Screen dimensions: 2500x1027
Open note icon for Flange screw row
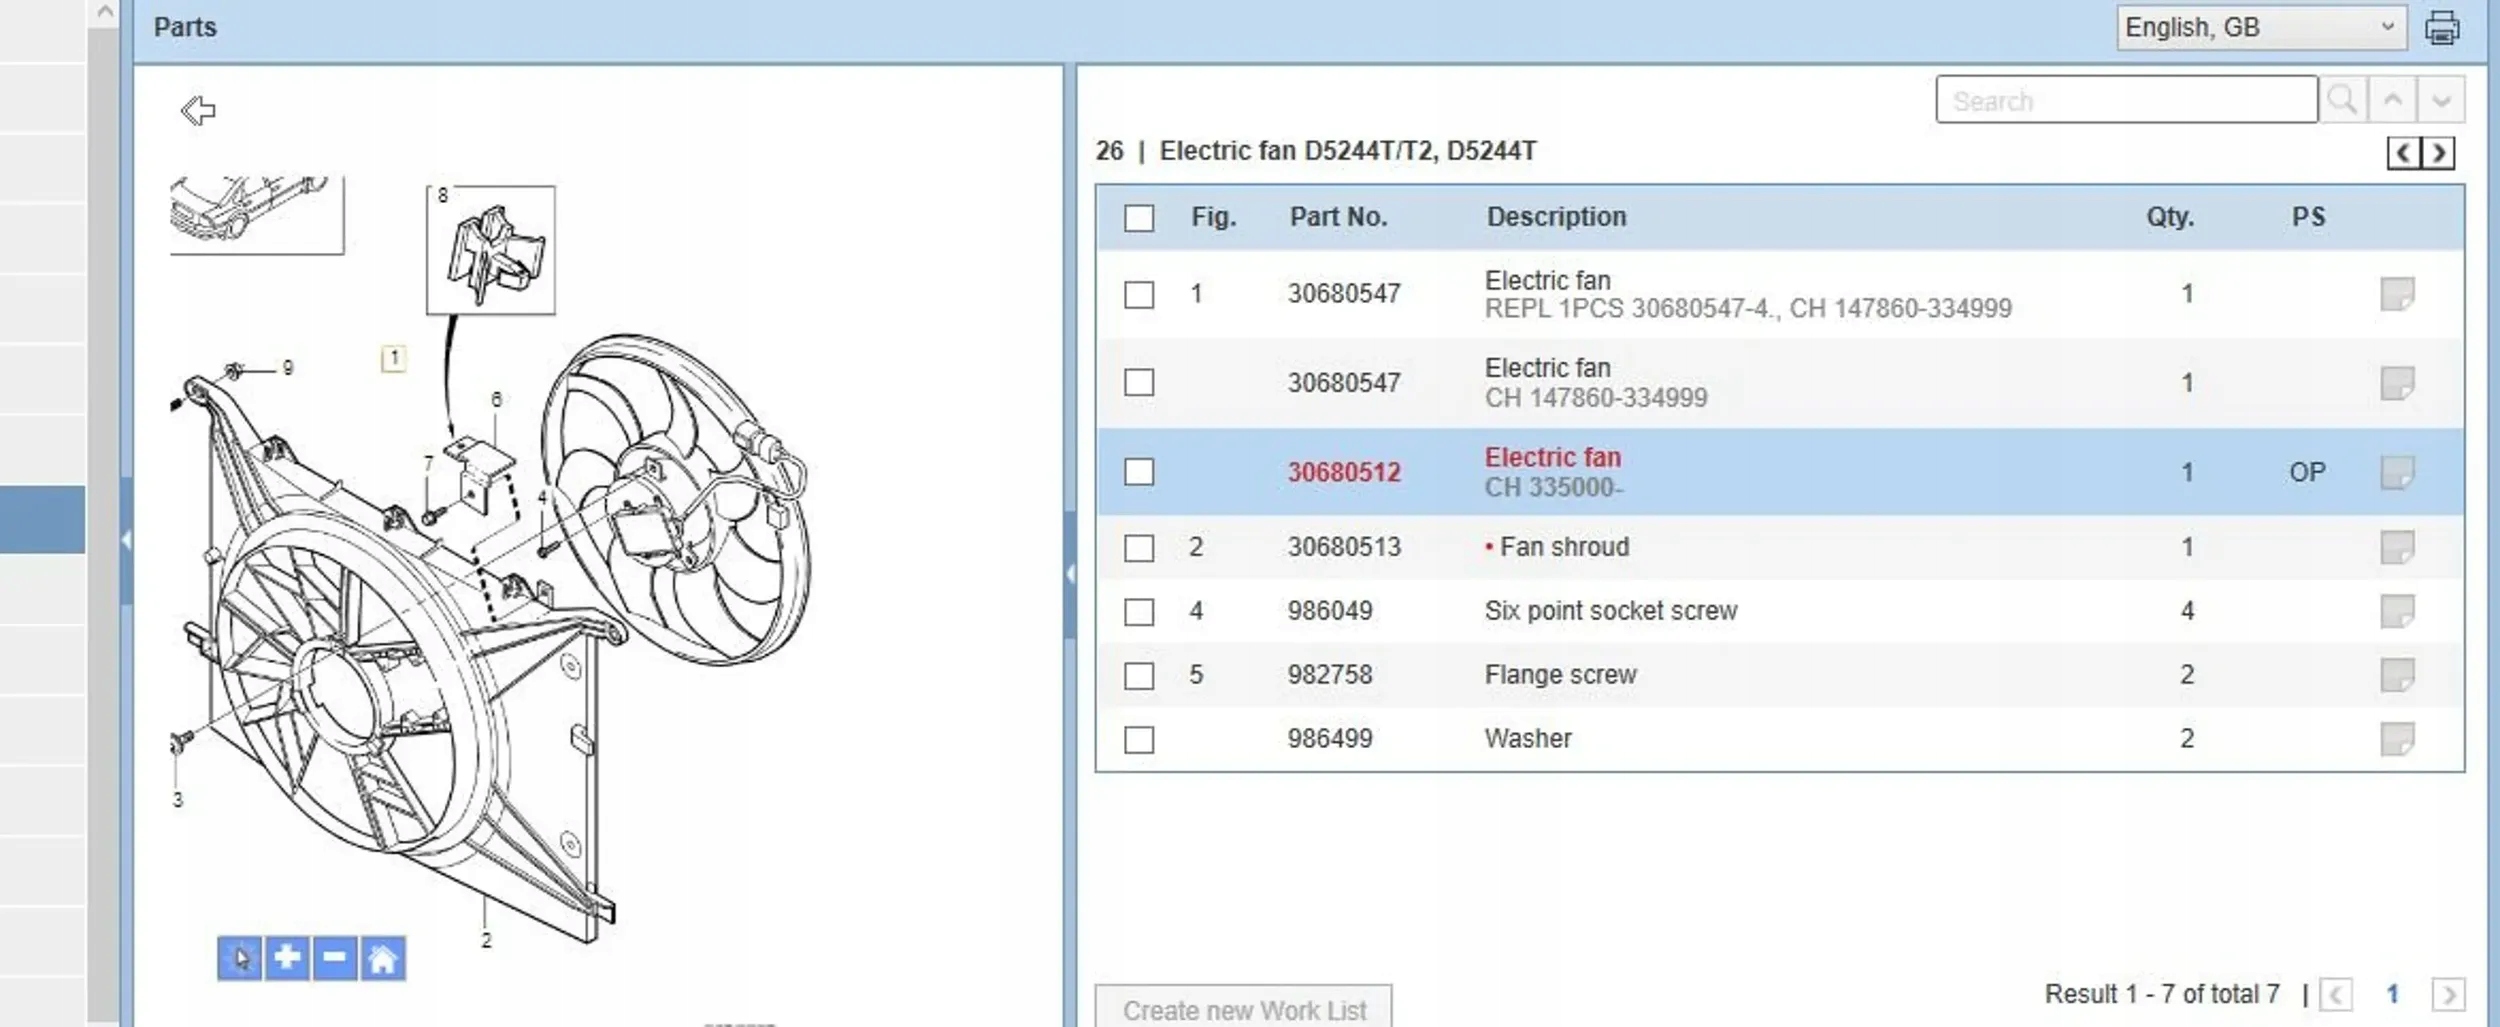pos(2397,675)
